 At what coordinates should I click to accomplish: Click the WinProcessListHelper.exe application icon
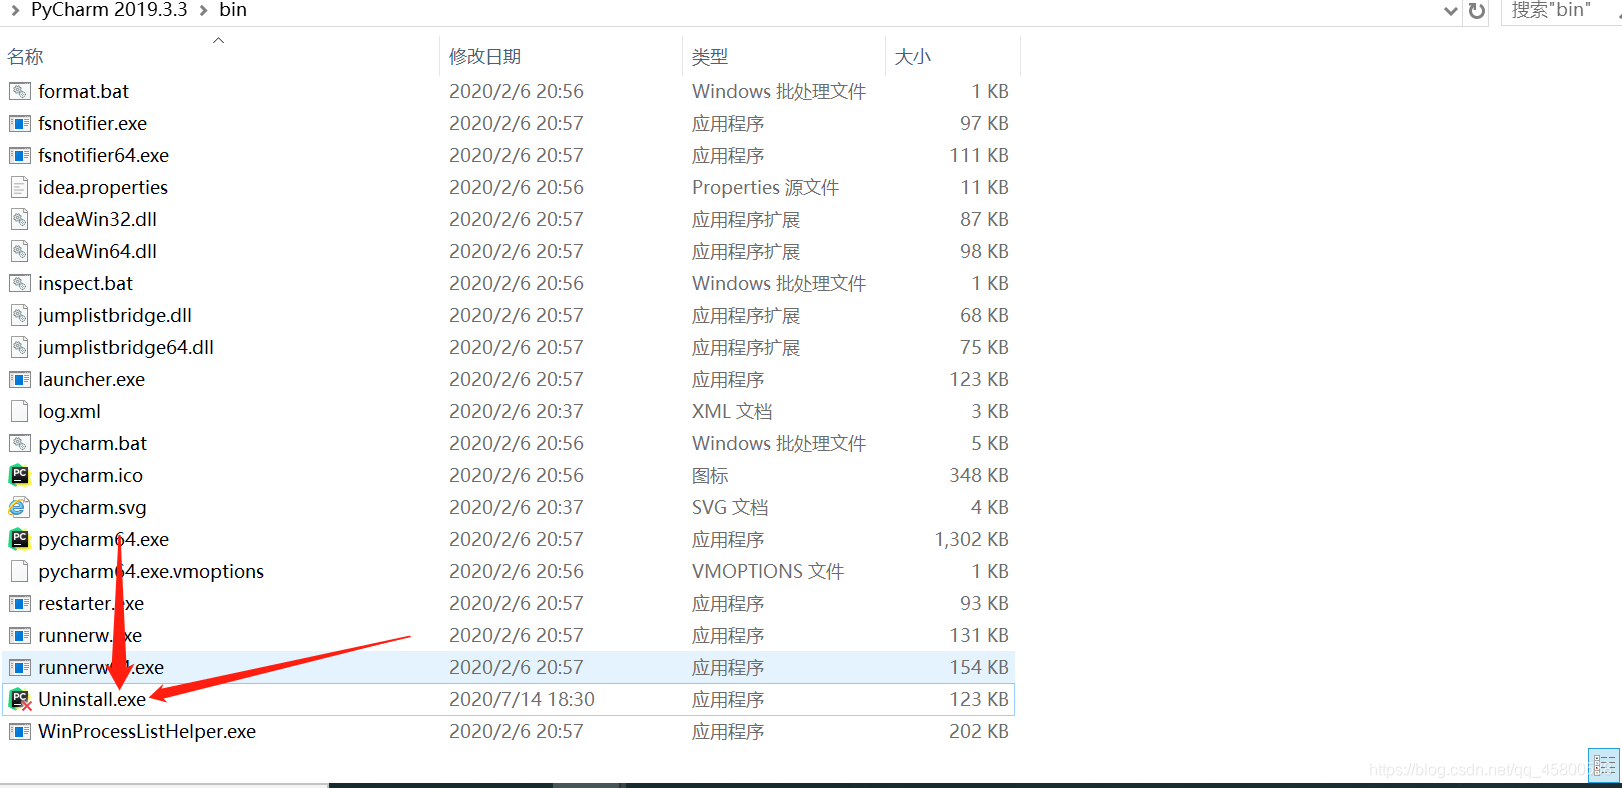click(19, 731)
